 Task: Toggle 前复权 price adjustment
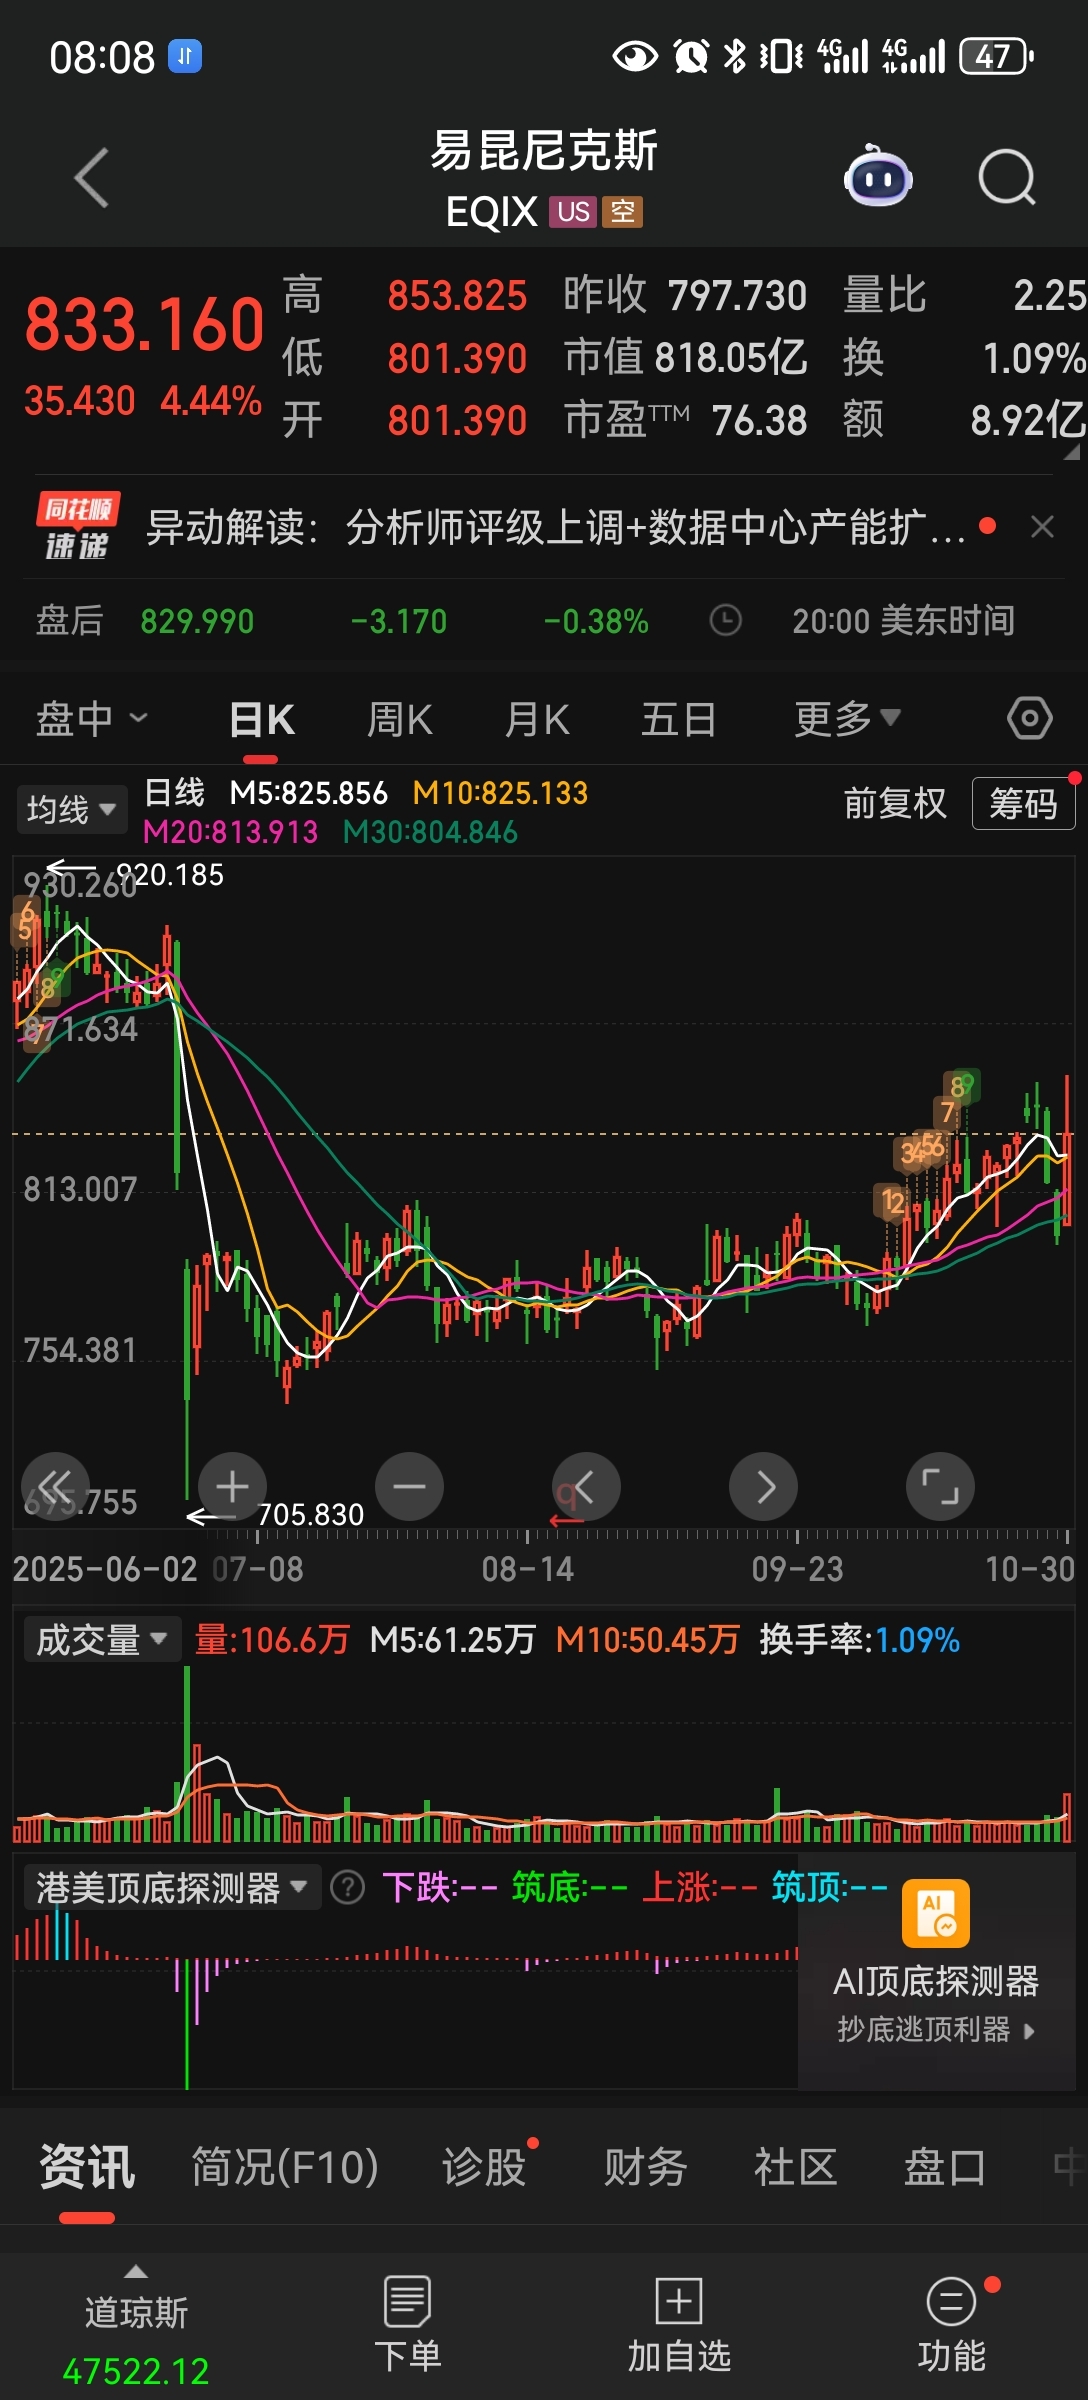tap(895, 803)
